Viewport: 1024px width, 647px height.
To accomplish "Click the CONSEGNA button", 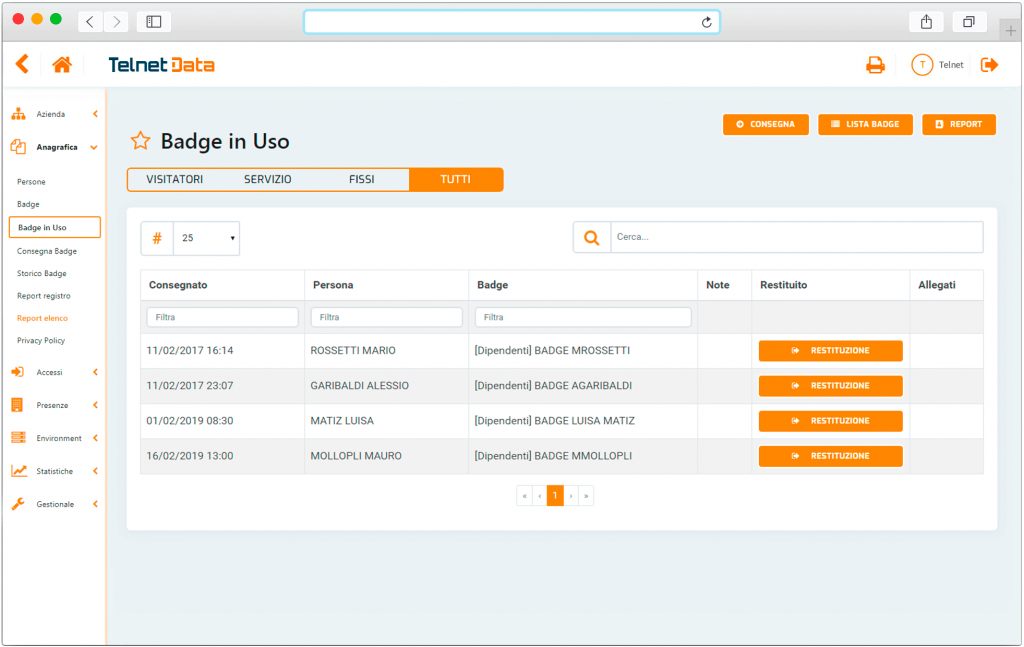I will click(x=766, y=124).
